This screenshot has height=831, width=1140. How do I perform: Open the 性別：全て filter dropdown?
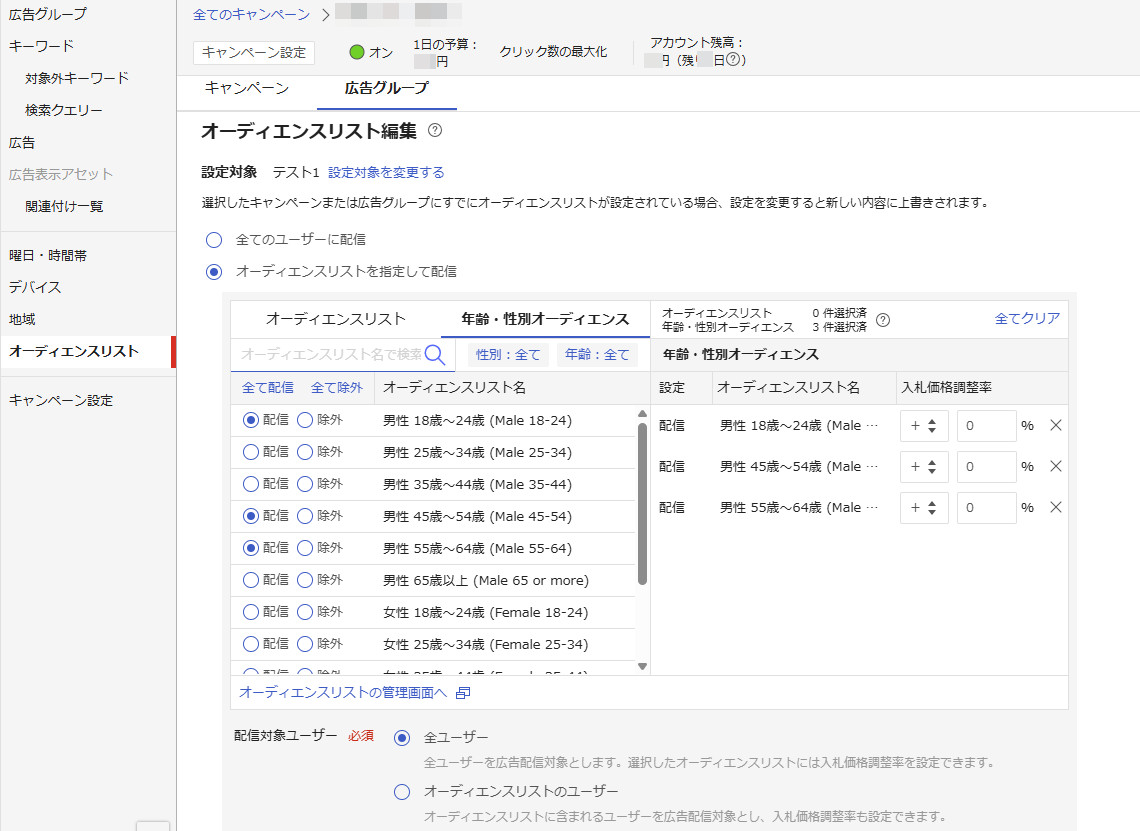pyautogui.click(x=507, y=355)
